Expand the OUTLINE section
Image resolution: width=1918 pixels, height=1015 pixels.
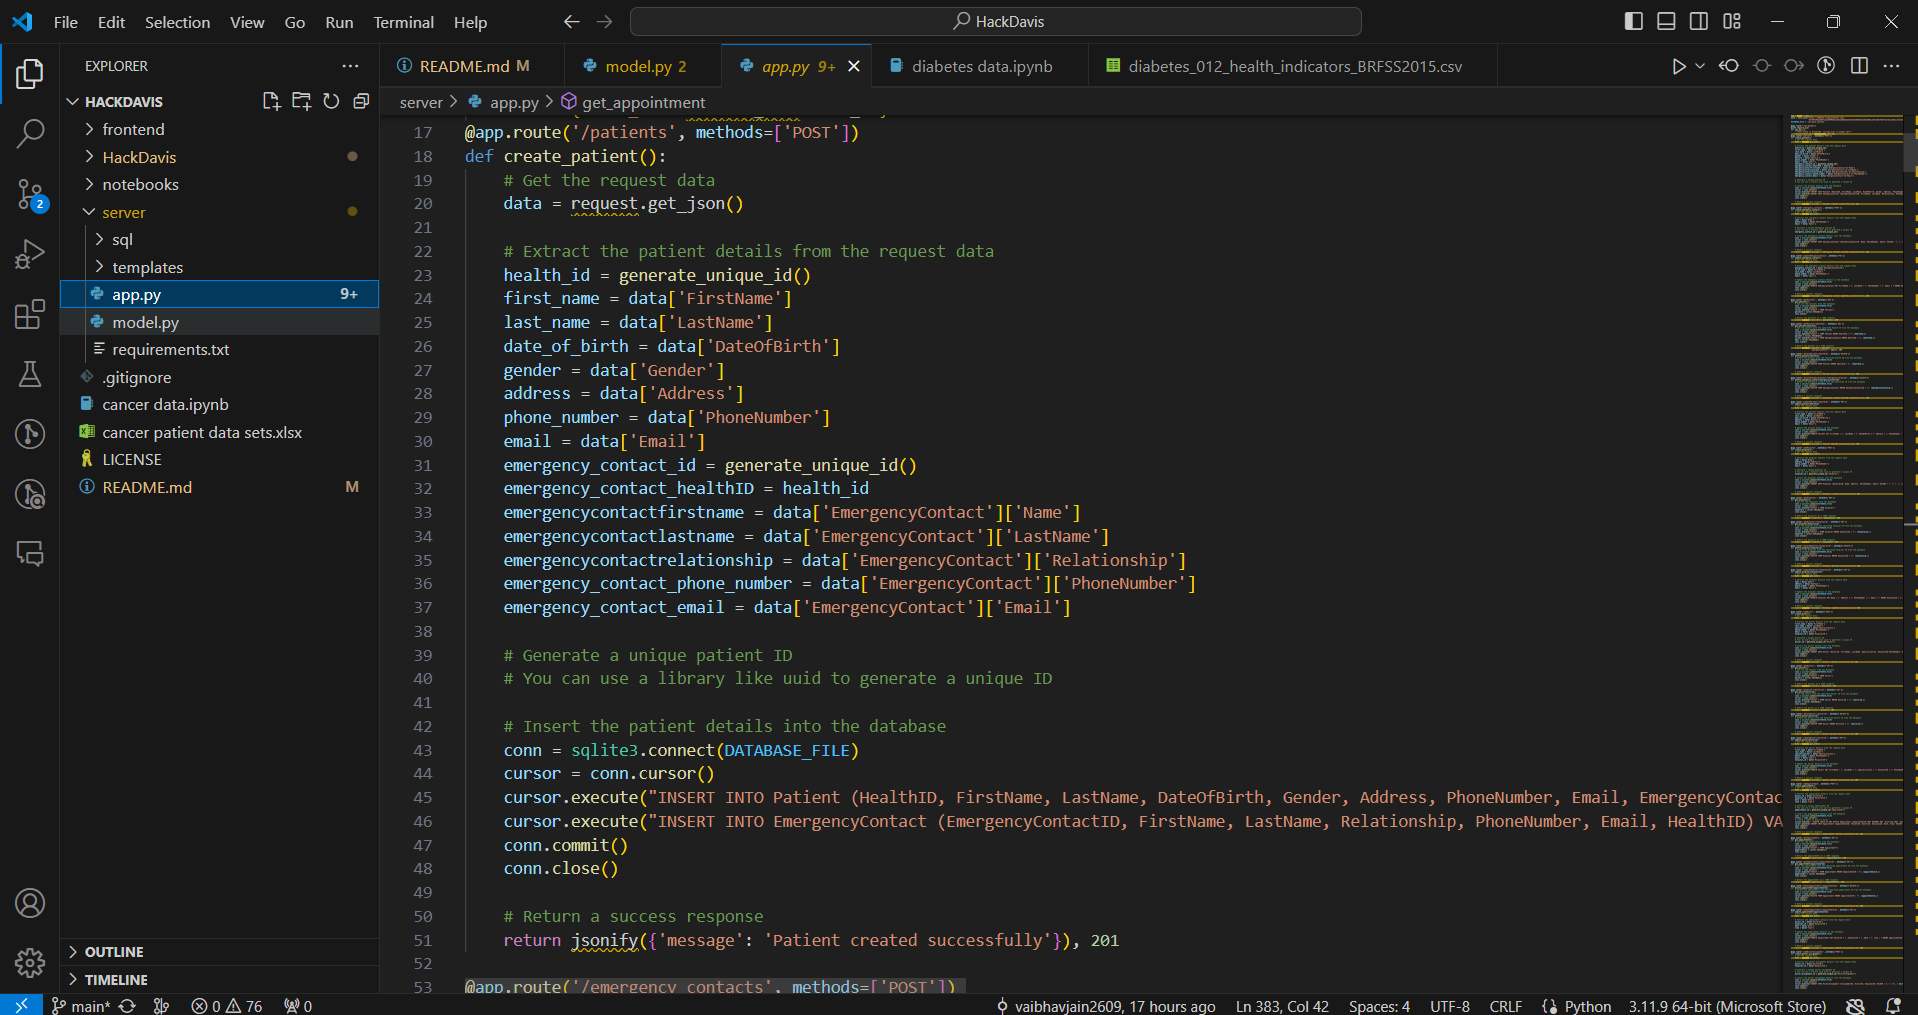click(x=114, y=952)
